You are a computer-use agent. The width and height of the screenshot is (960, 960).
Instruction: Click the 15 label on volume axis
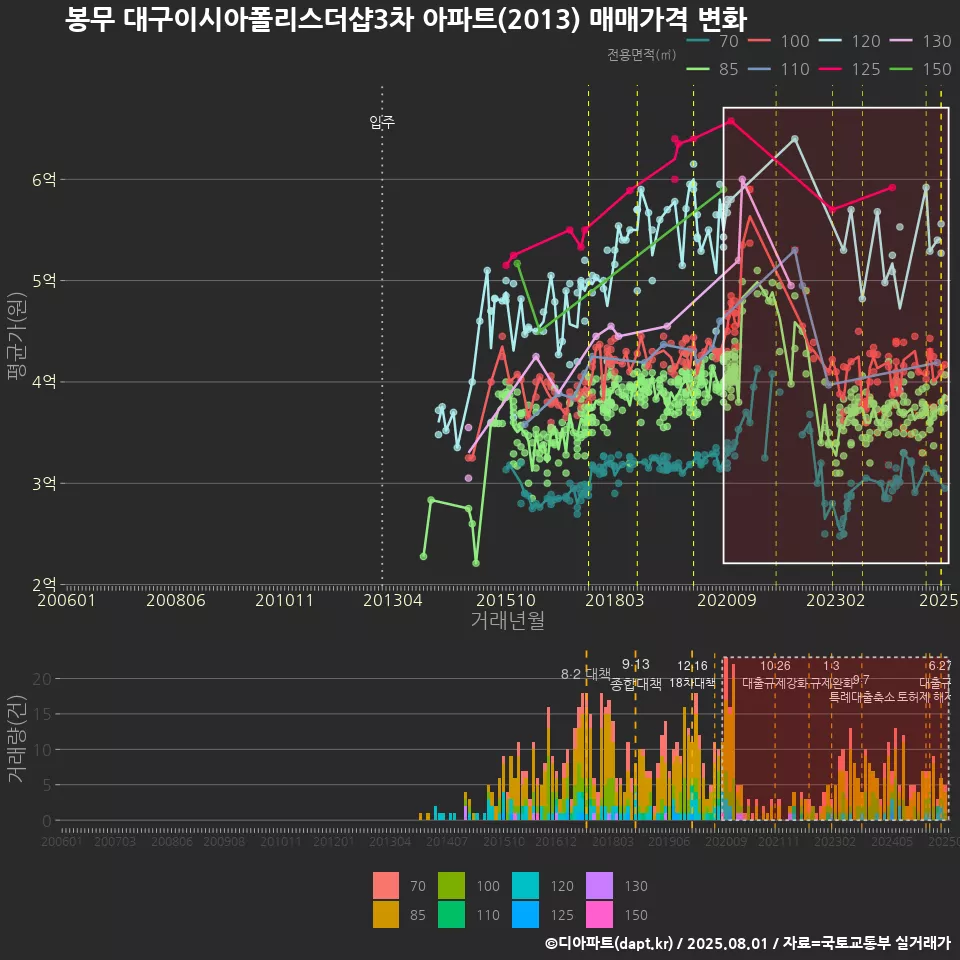[42, 714]
